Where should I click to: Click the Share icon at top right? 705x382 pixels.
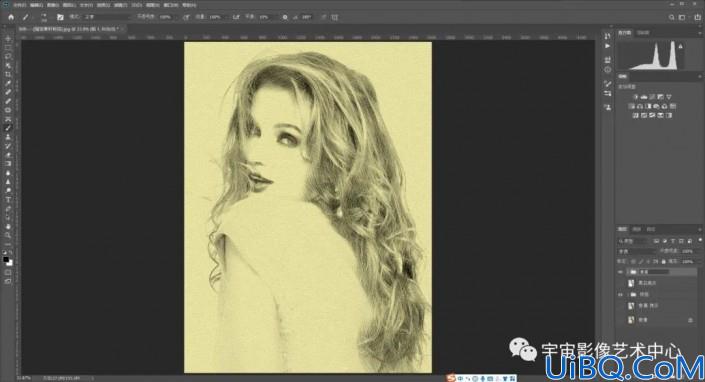698,17
